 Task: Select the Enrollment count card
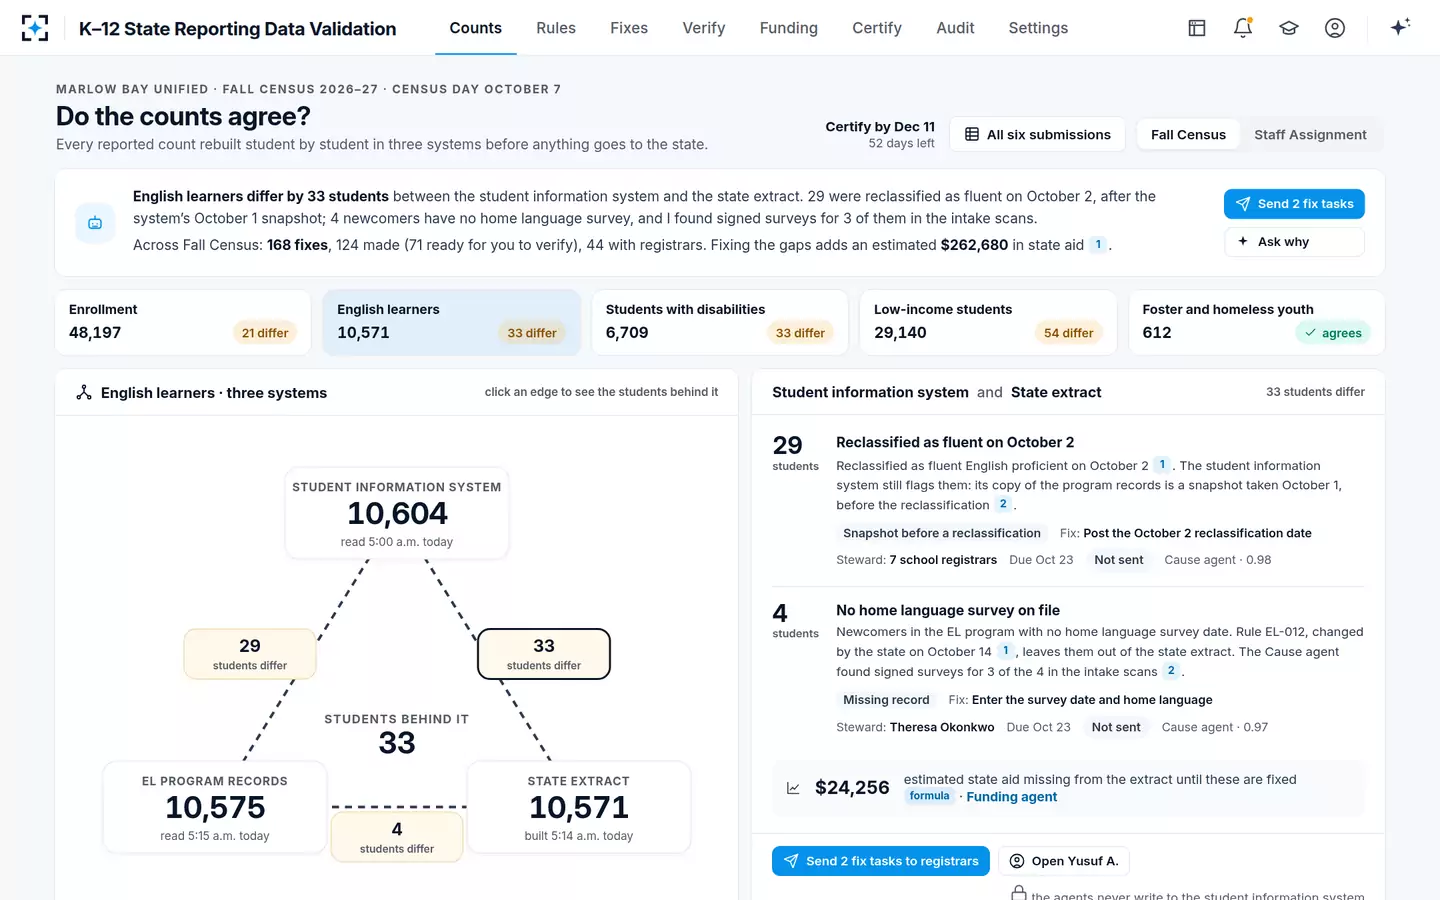pyautogui.click(x=183, y=322)
